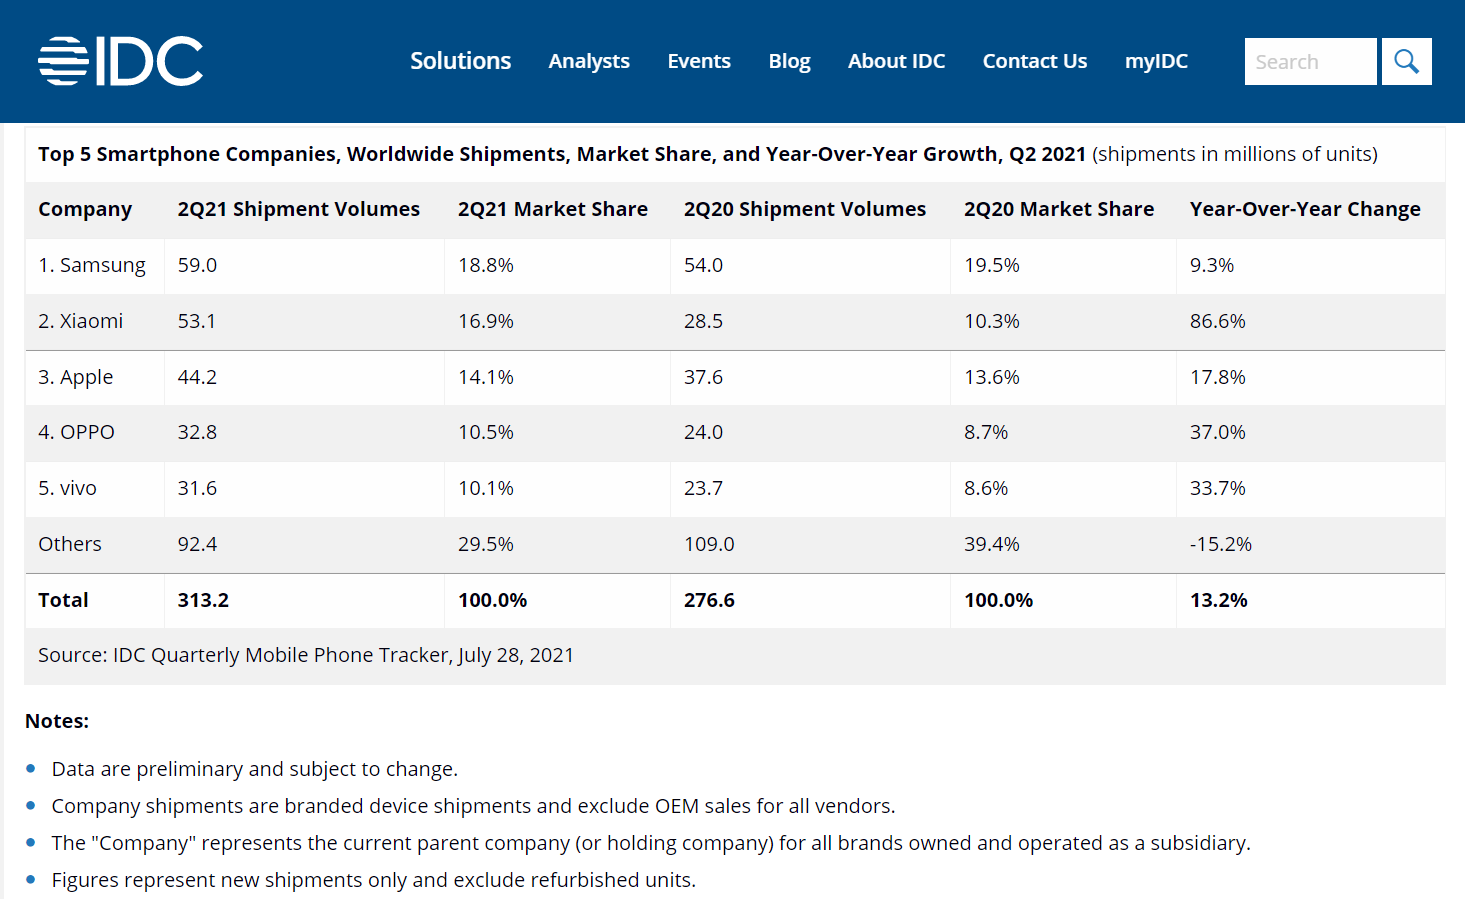
Task: Open the myIDC menu item
Action: [1156, 61]
